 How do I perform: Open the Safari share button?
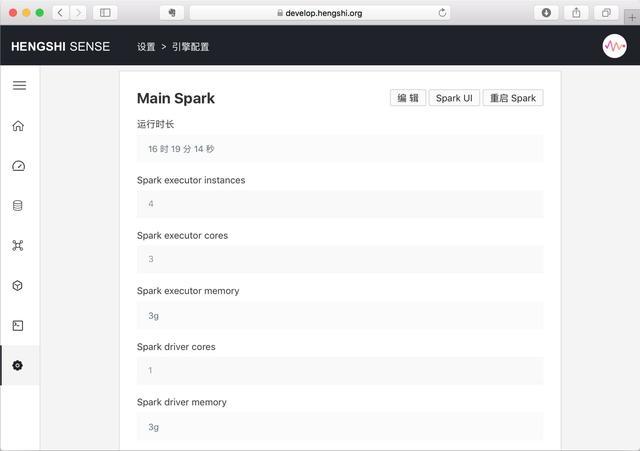(576, 13)
